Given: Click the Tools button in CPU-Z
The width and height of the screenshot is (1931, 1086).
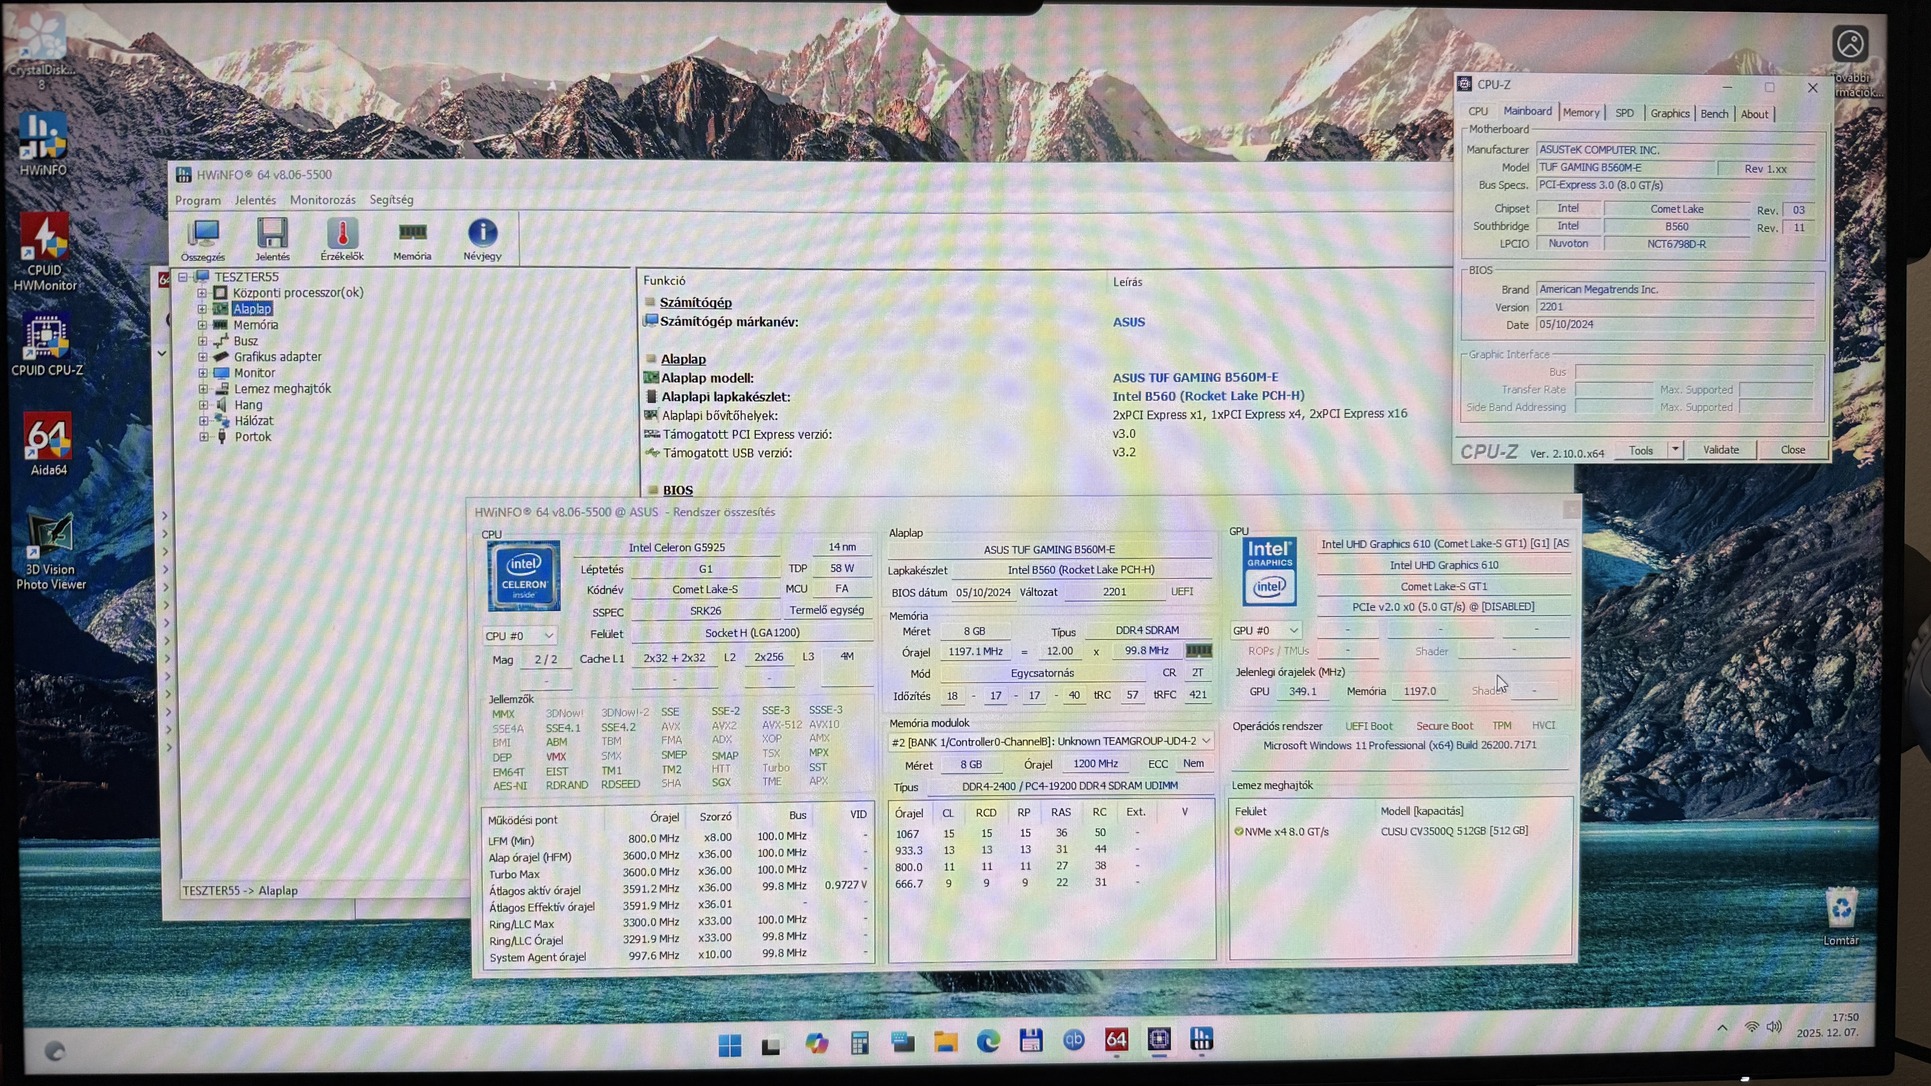Looking at the screenshot, I should [1640, 450].
